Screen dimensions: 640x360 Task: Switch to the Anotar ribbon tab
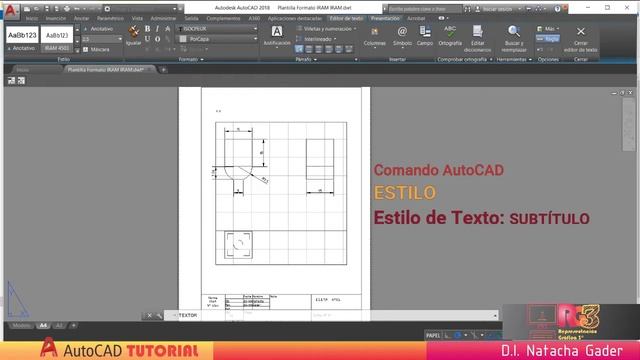click(82, 18)
